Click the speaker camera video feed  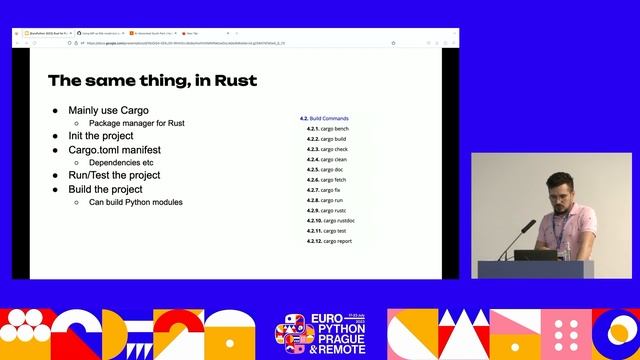[x=551, y=216]
